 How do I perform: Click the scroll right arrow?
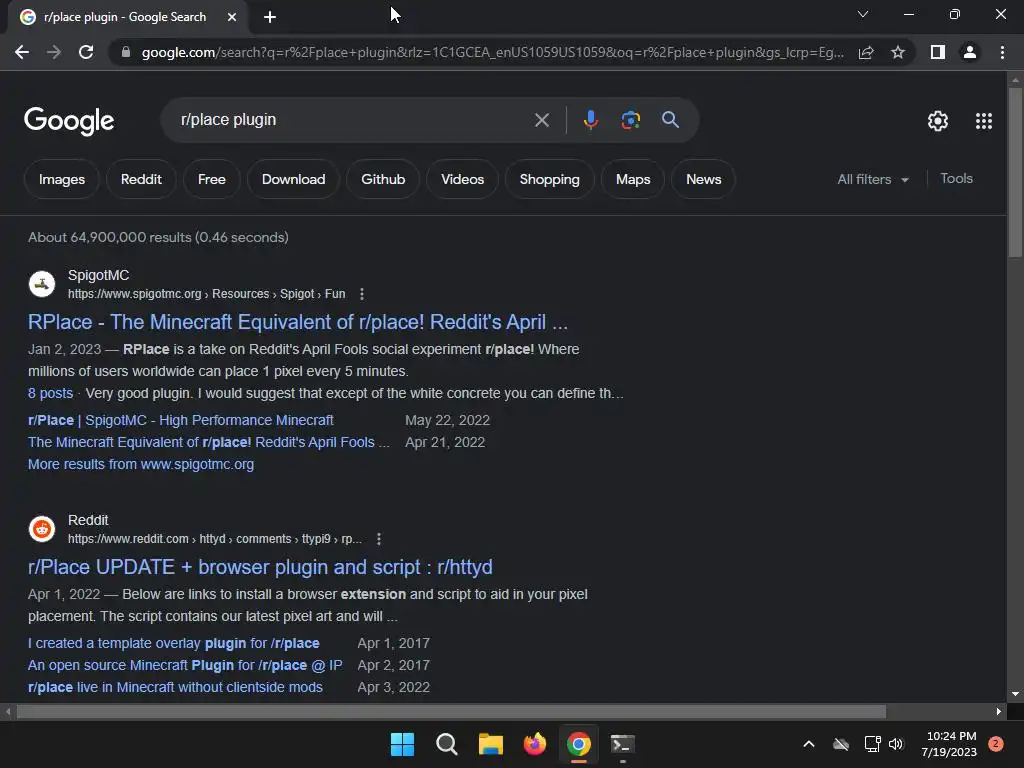[999, 711]
